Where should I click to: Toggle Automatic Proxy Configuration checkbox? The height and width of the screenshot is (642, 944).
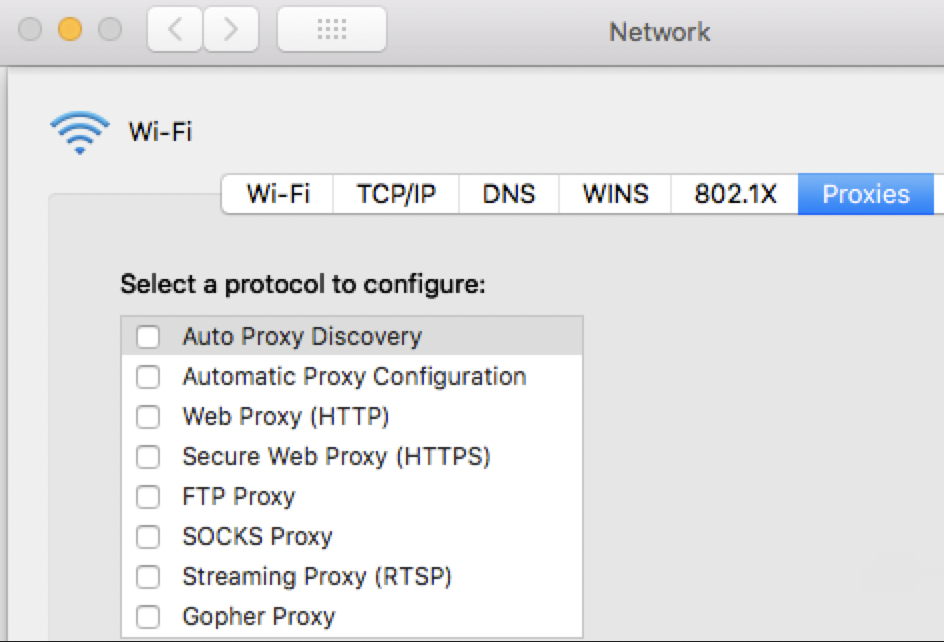(x=148, y=377)
